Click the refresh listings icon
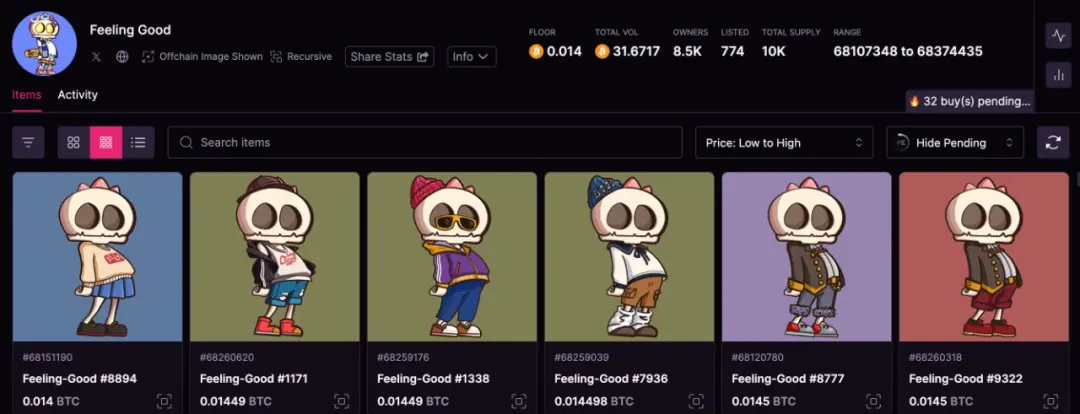The width and height of the screenshot is (1080, 414). [1052, 143]
